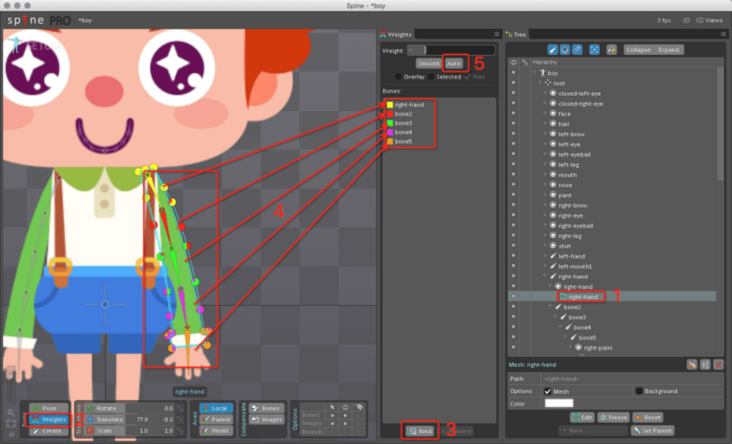Click the duplicate icon beside Mesh: right-hand
The height and width of the screenshot is (444, 732).
pyautogui.click(x=692, y=365)
